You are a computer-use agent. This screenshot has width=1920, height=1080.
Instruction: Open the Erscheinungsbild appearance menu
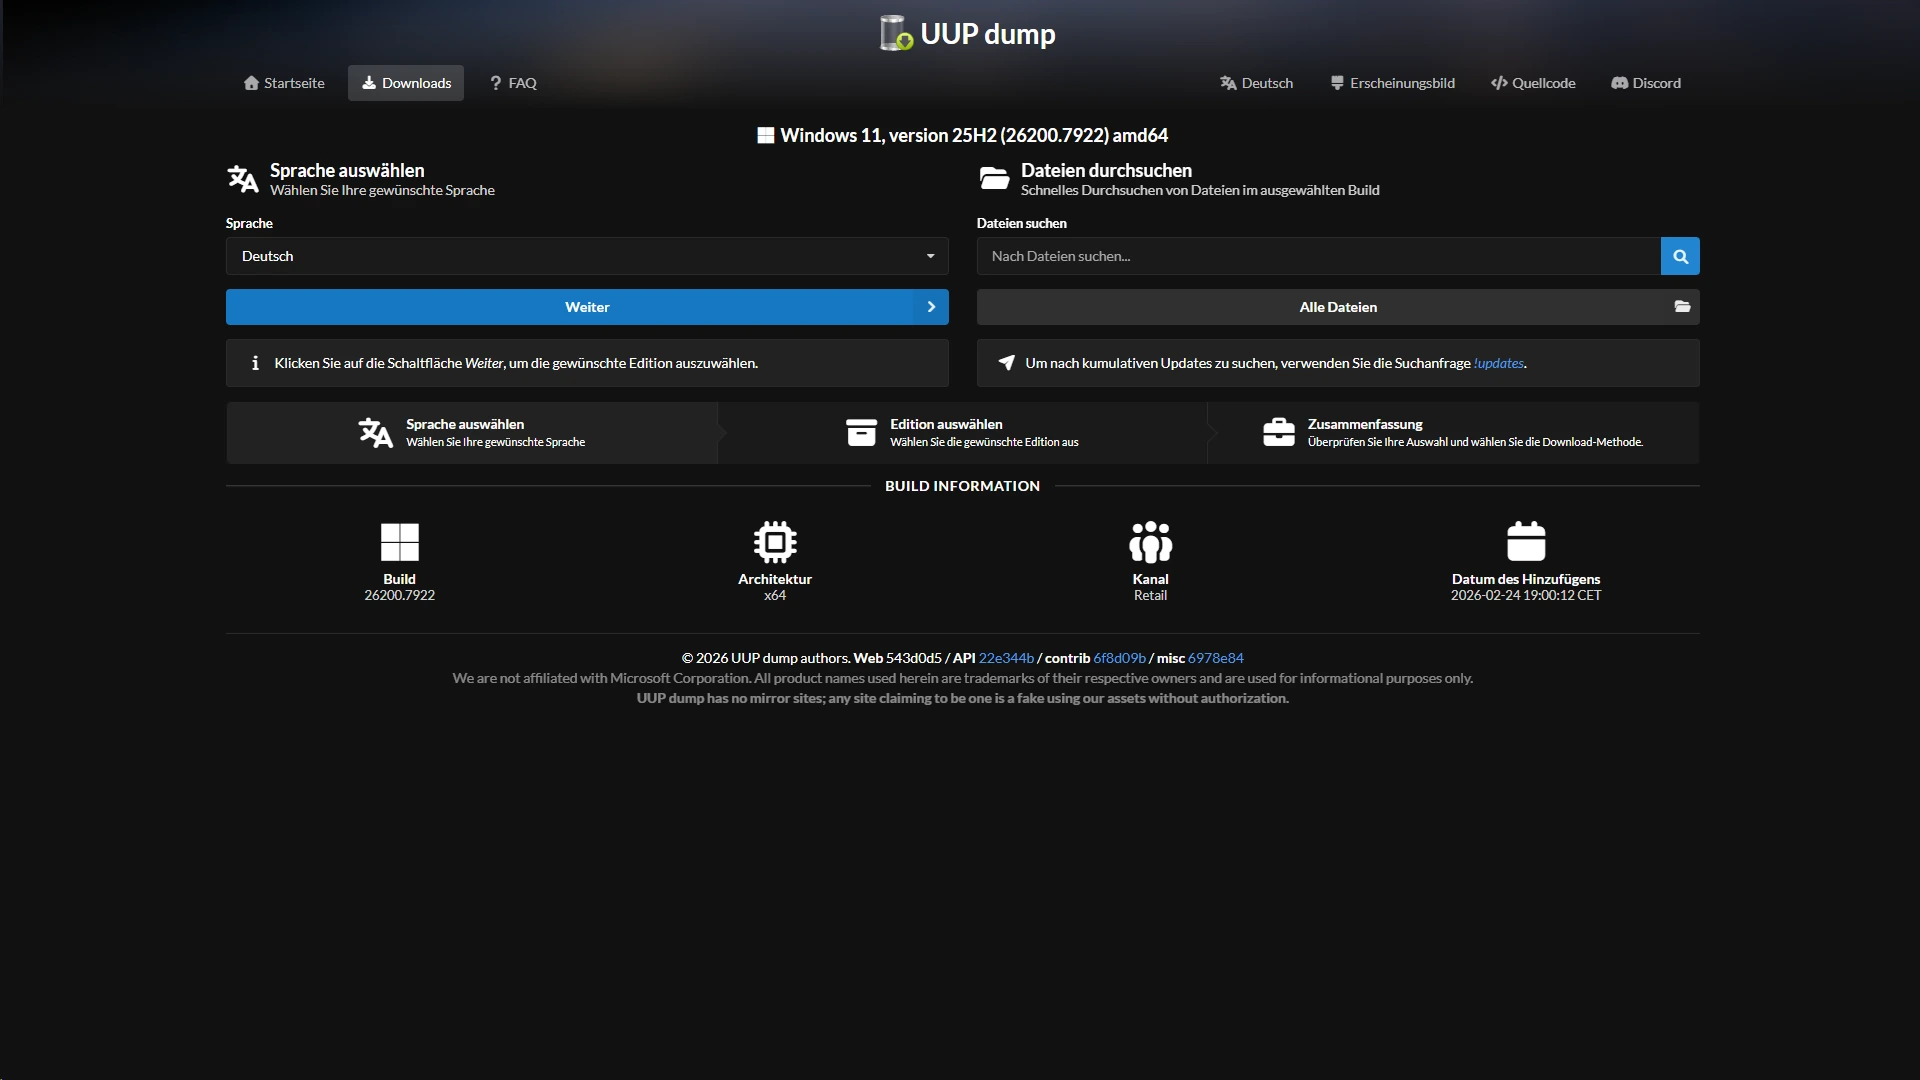1392,83
